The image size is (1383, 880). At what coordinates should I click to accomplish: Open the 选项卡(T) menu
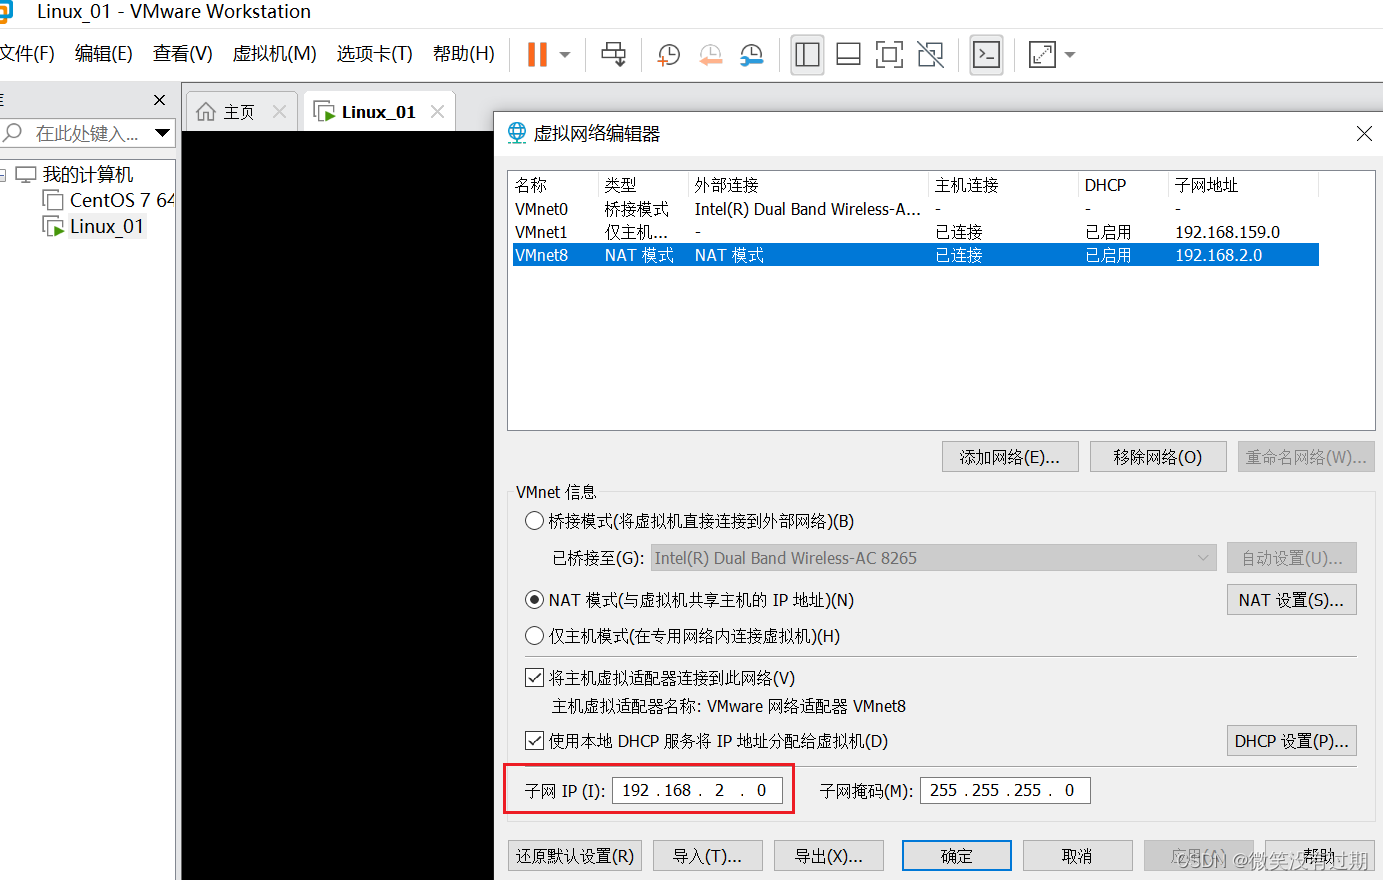click(375, 54)
